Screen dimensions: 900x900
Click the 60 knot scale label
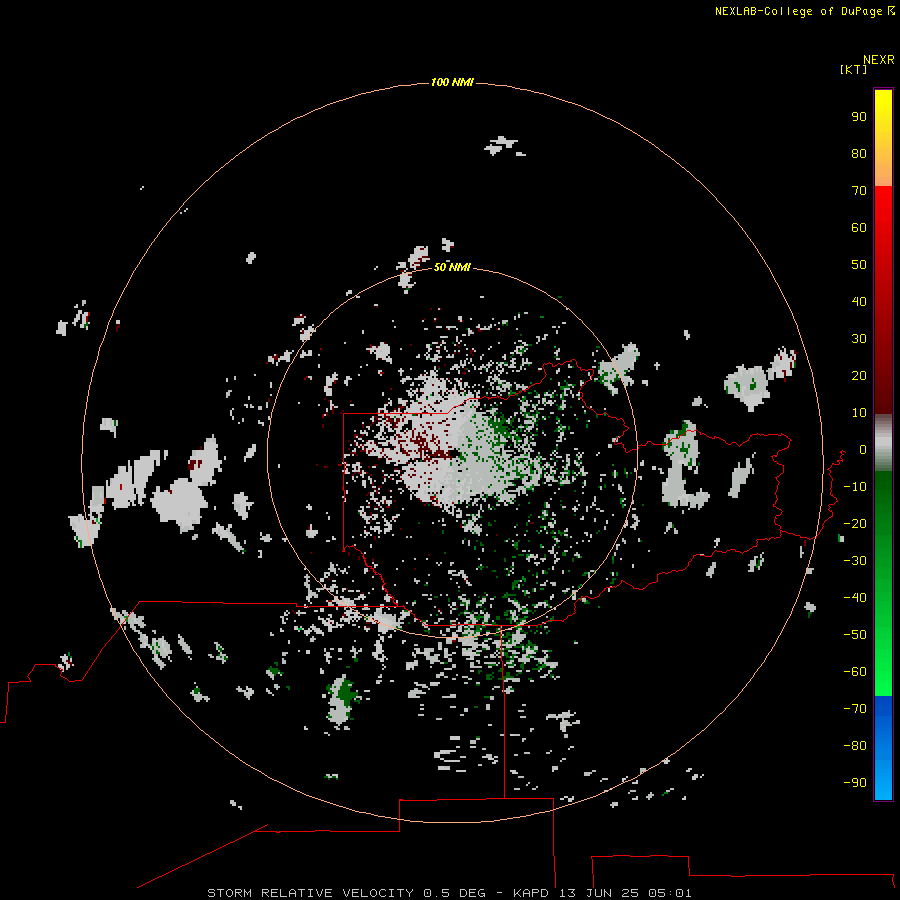(859, 227)
